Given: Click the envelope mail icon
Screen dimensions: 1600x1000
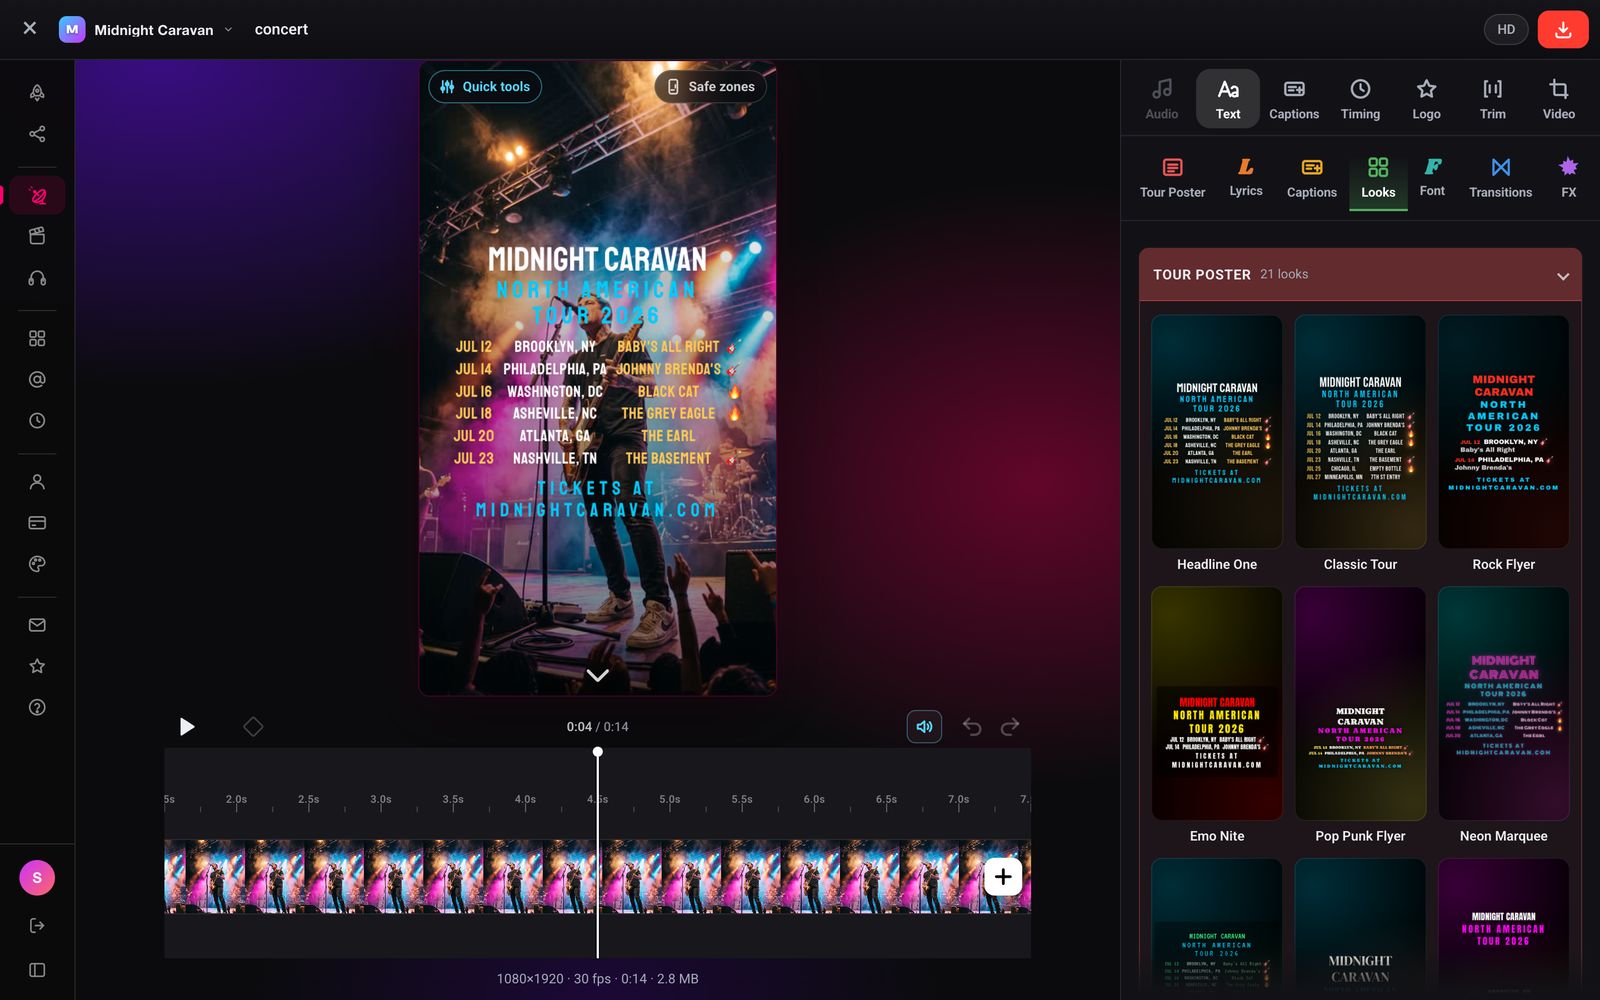Looking at the screenshot, I should point(37,625).
